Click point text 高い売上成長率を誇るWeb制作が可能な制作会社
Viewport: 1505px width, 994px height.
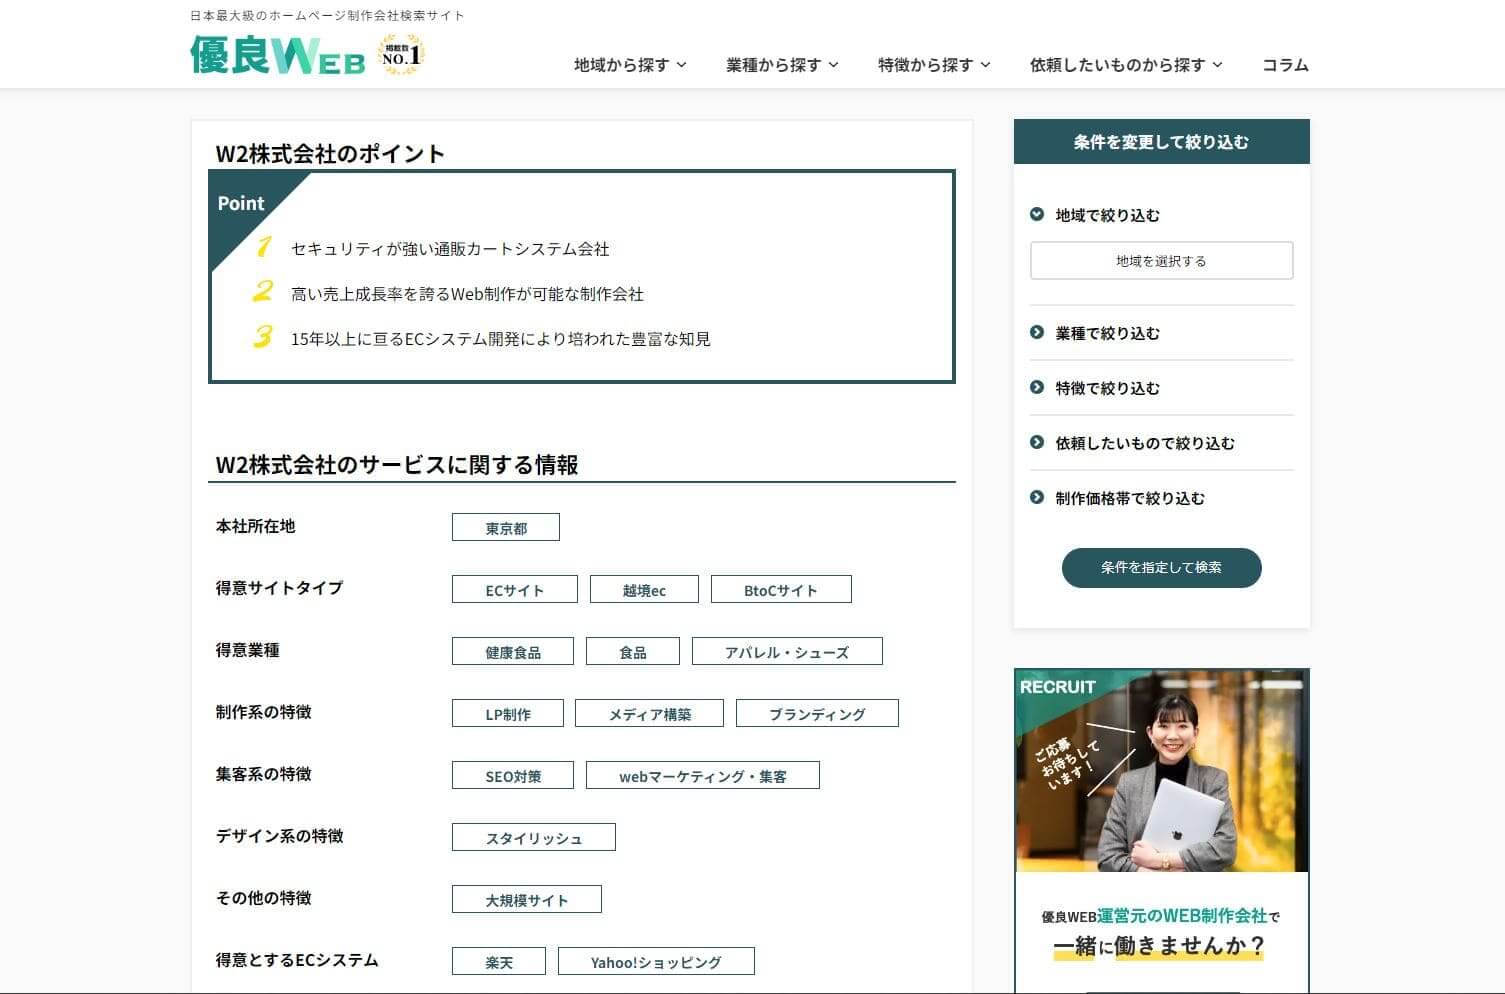coord(467,294)
